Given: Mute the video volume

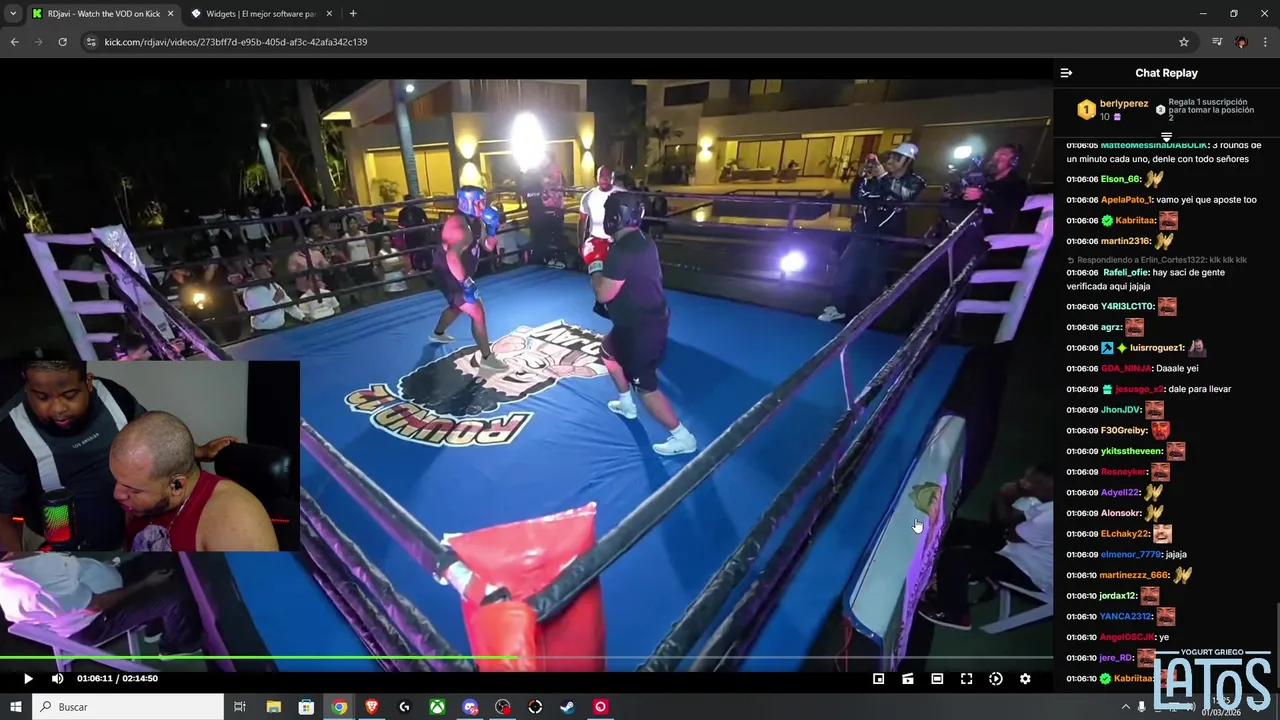Looking at the screenshot, I should click(57, 679).
